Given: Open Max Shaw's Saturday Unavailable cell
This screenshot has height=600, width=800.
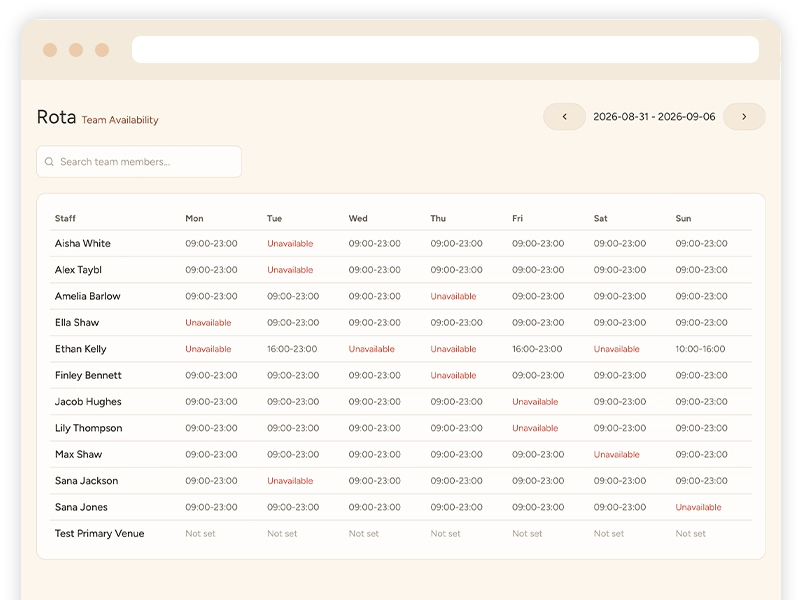Looking at the screenshot, I should 616,455.
